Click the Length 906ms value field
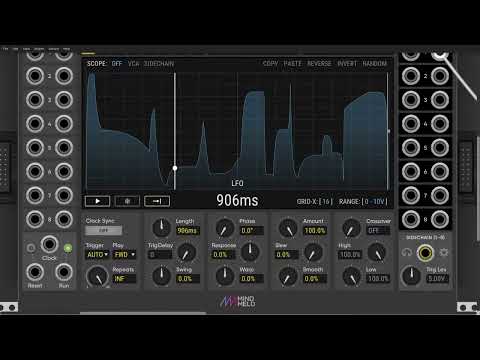This screenshot has width=480, height=360. point(188,231)
